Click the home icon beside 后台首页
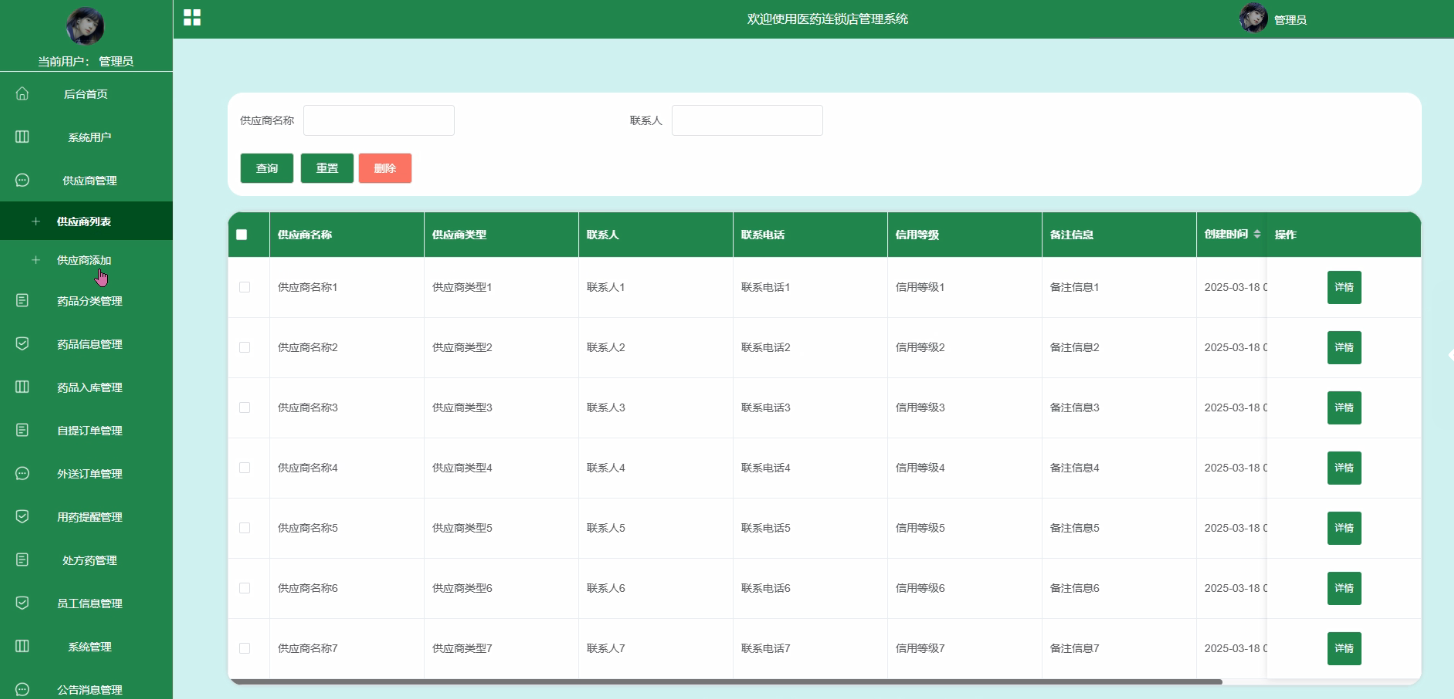 coord(22,94)
